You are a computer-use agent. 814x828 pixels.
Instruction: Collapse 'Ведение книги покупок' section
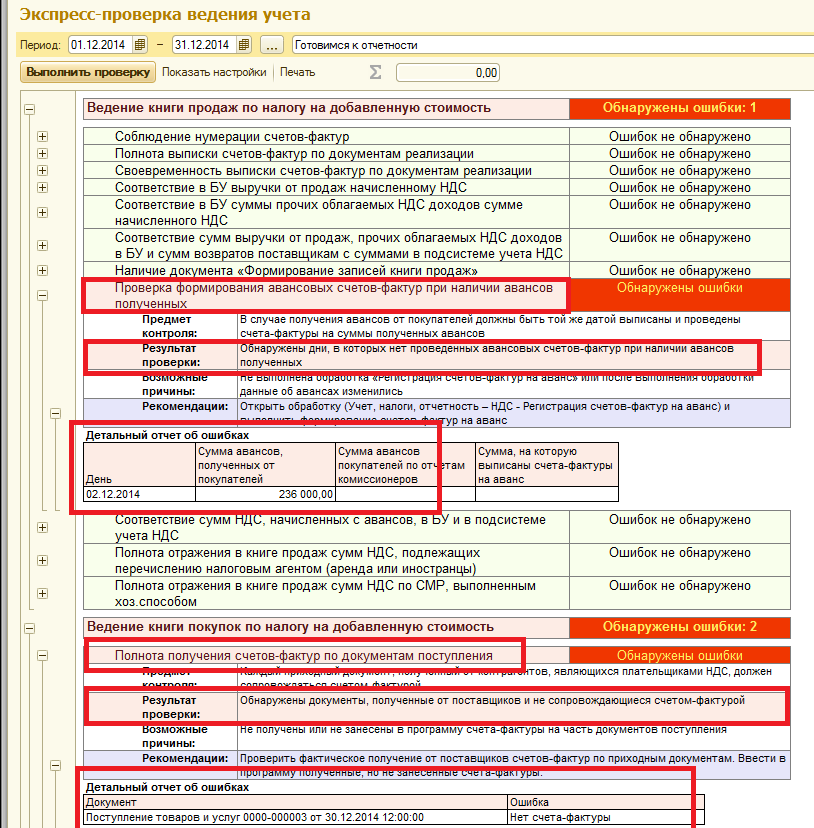click(29, 630)
